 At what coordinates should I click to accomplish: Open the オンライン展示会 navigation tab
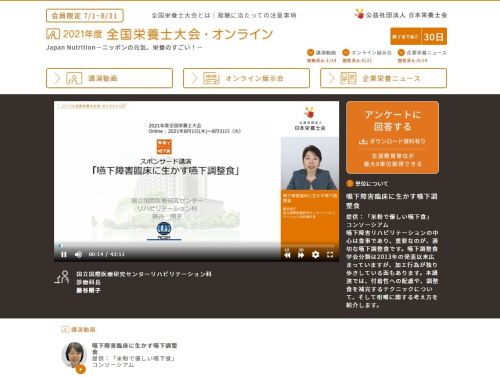[246, 78]
